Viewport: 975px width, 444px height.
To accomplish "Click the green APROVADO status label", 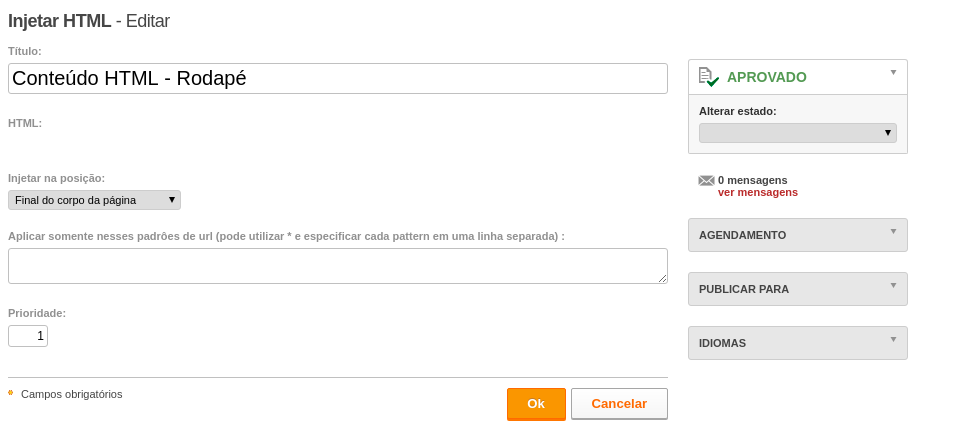I will pyautogui.click(x=767, y=77).
